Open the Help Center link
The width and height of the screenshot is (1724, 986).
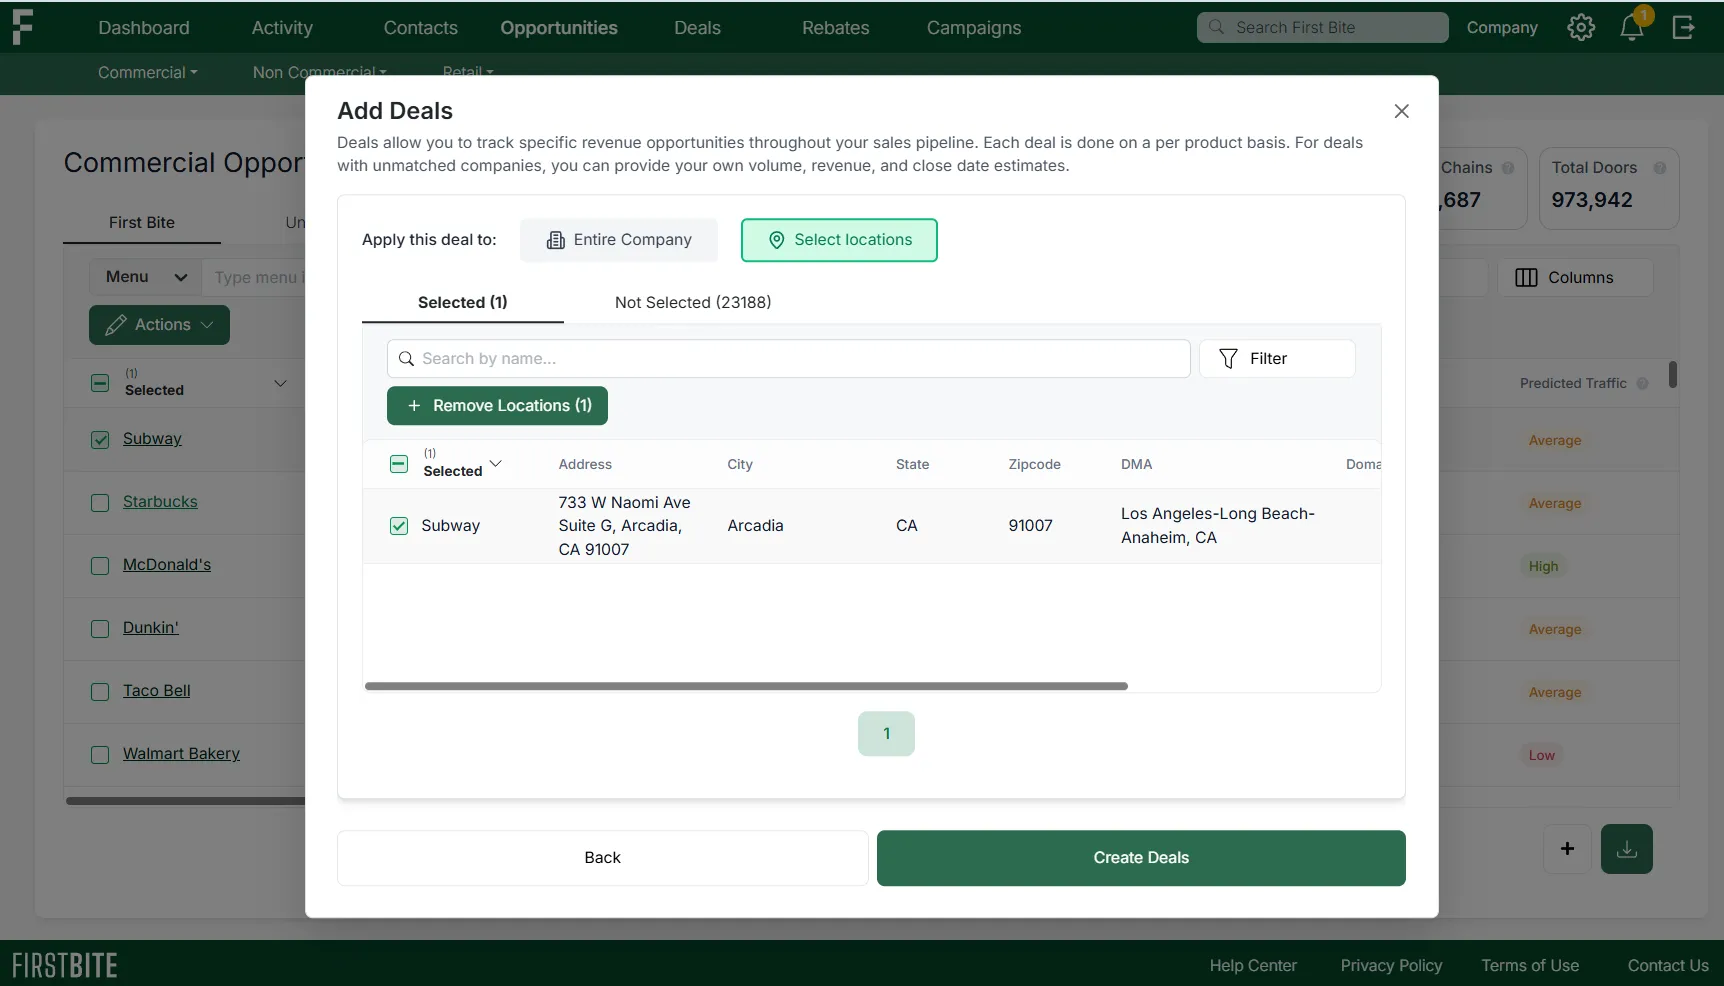(x=1253, y=965)
